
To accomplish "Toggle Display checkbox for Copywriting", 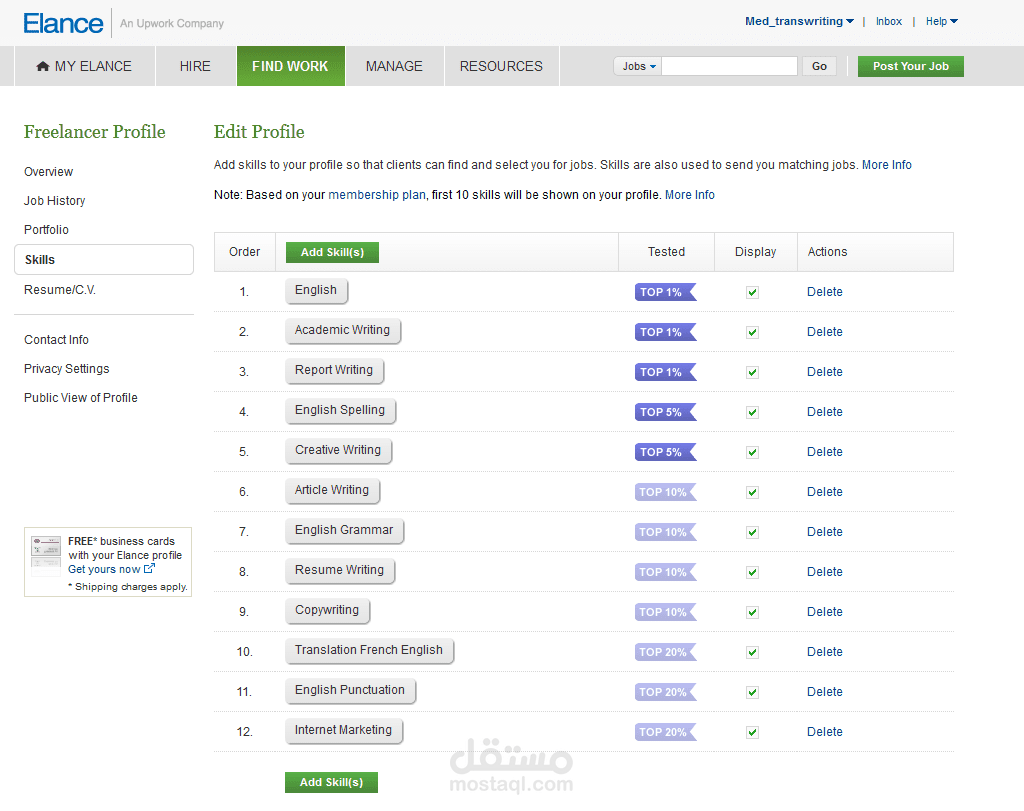I will (752, 612).
